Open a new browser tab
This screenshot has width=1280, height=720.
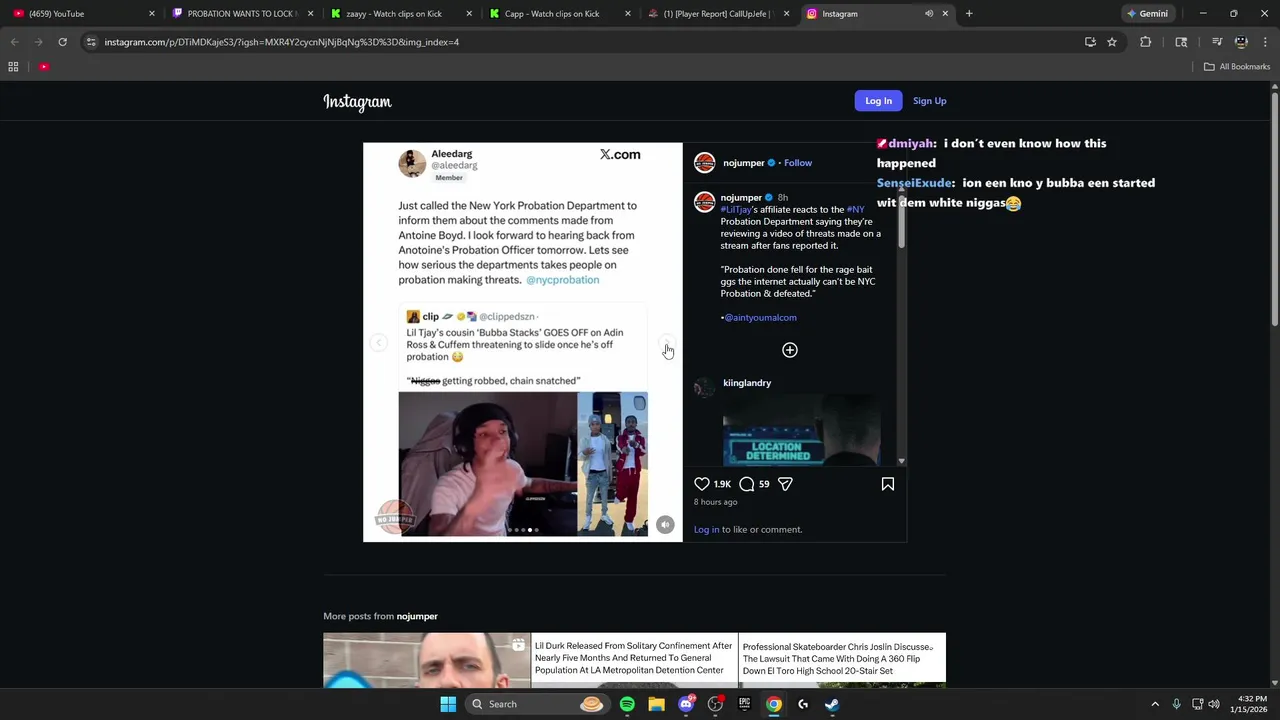[969, 14]
